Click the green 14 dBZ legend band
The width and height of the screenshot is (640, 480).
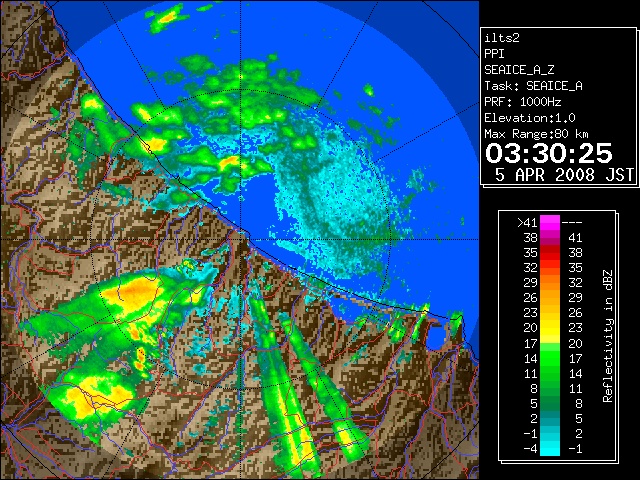pos(550,358)
